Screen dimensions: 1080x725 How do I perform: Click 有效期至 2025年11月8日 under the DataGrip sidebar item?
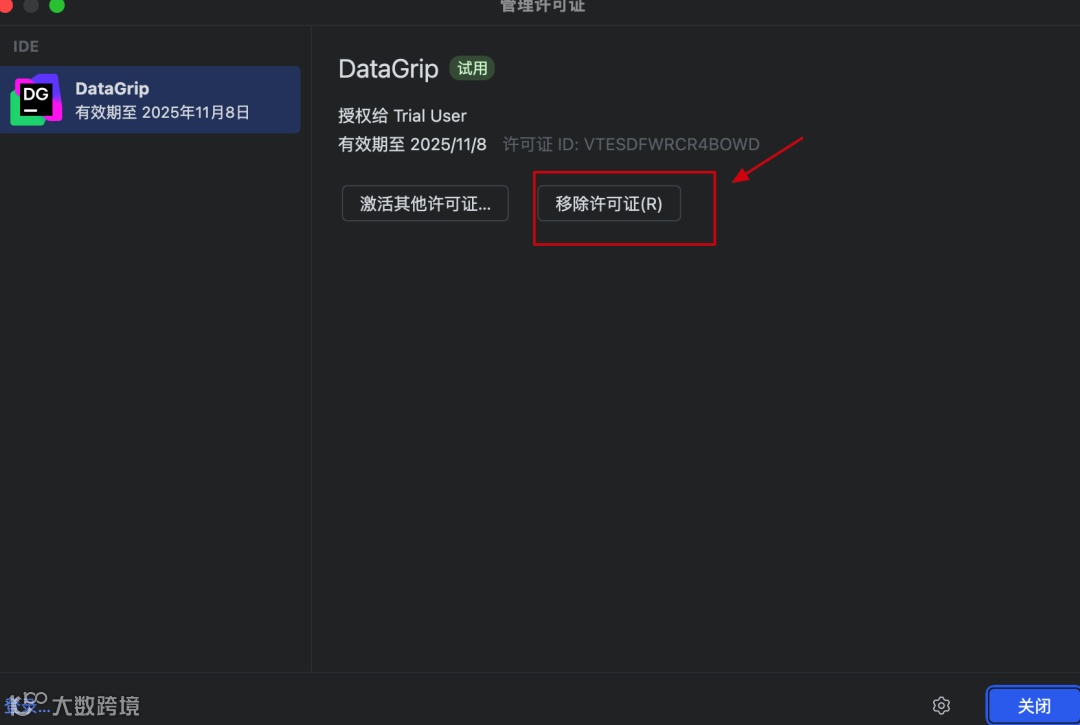click(162, 112)
